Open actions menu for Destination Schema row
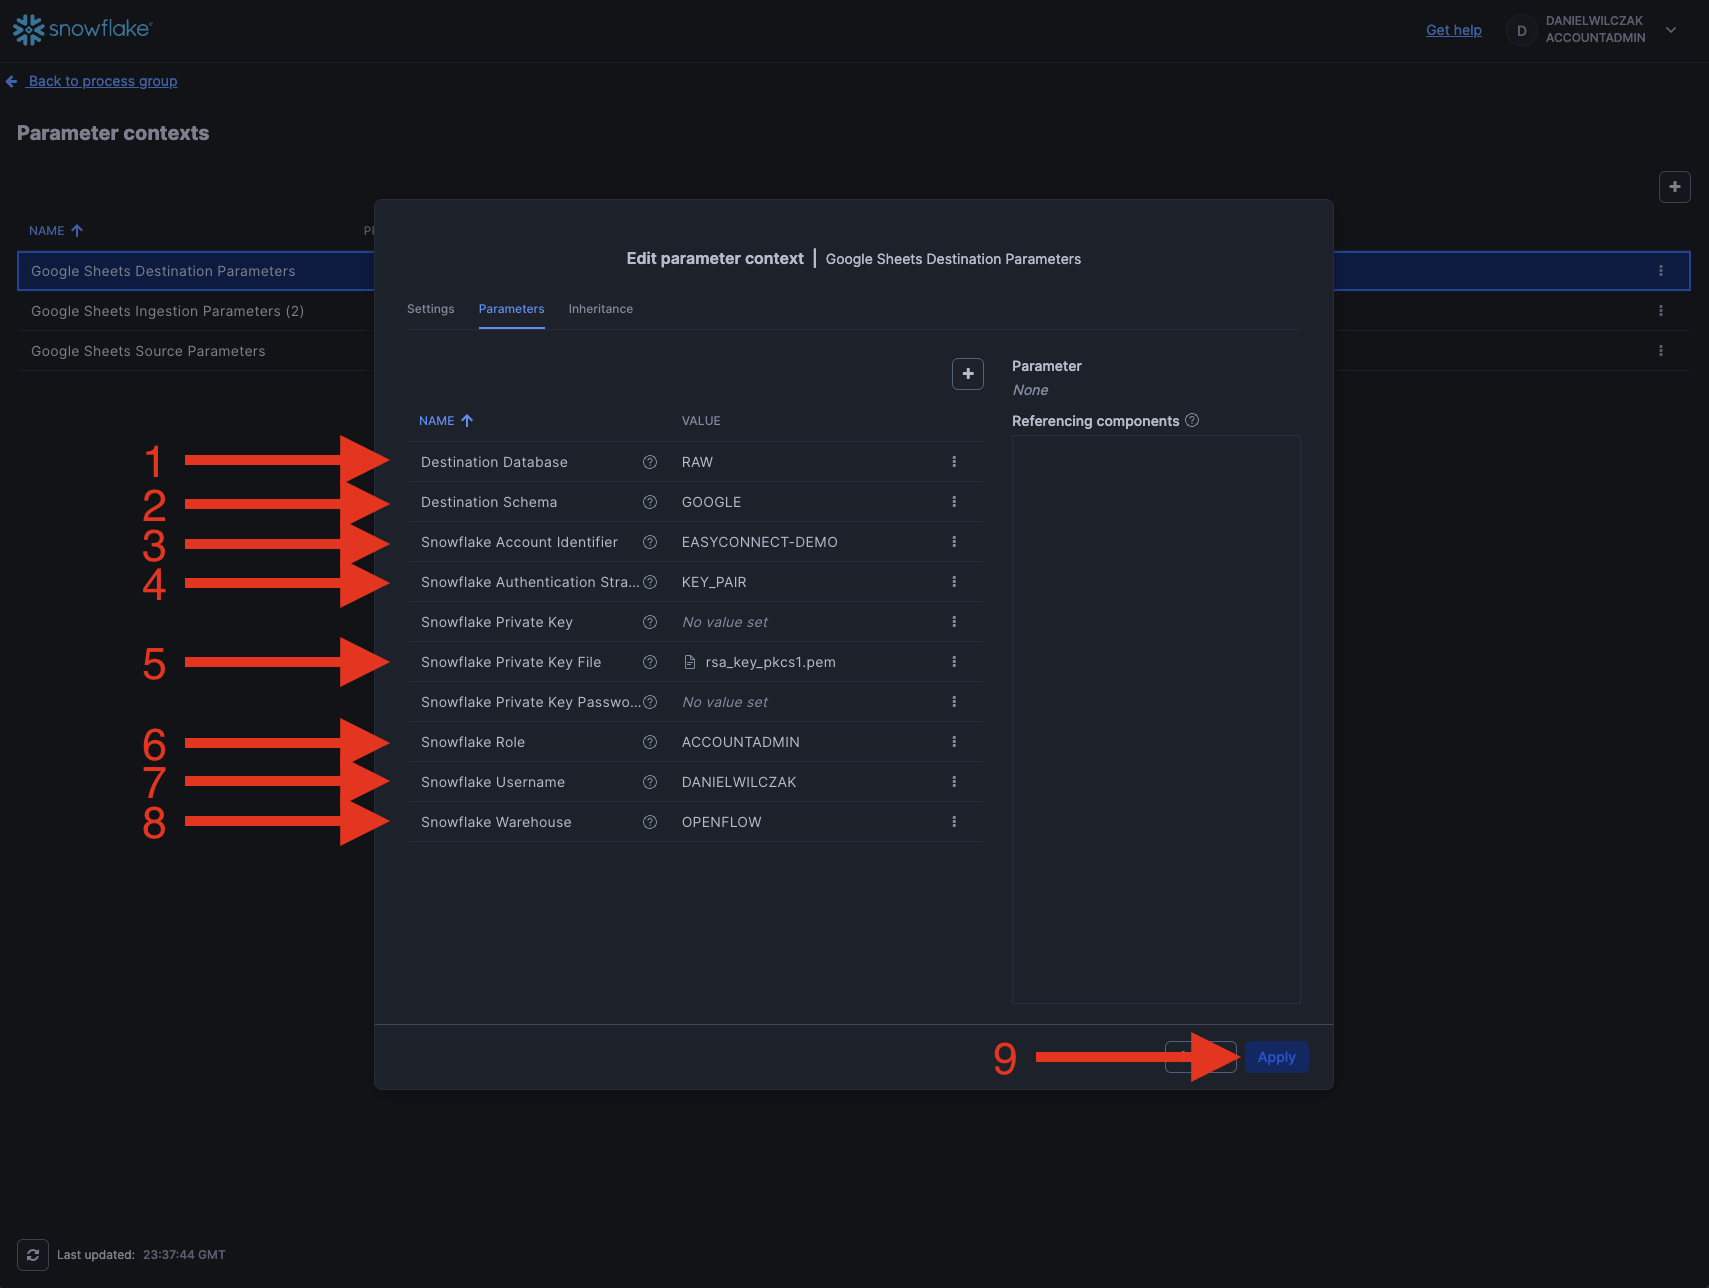This screenshot has height=1288, width=1709. (954, 502)
